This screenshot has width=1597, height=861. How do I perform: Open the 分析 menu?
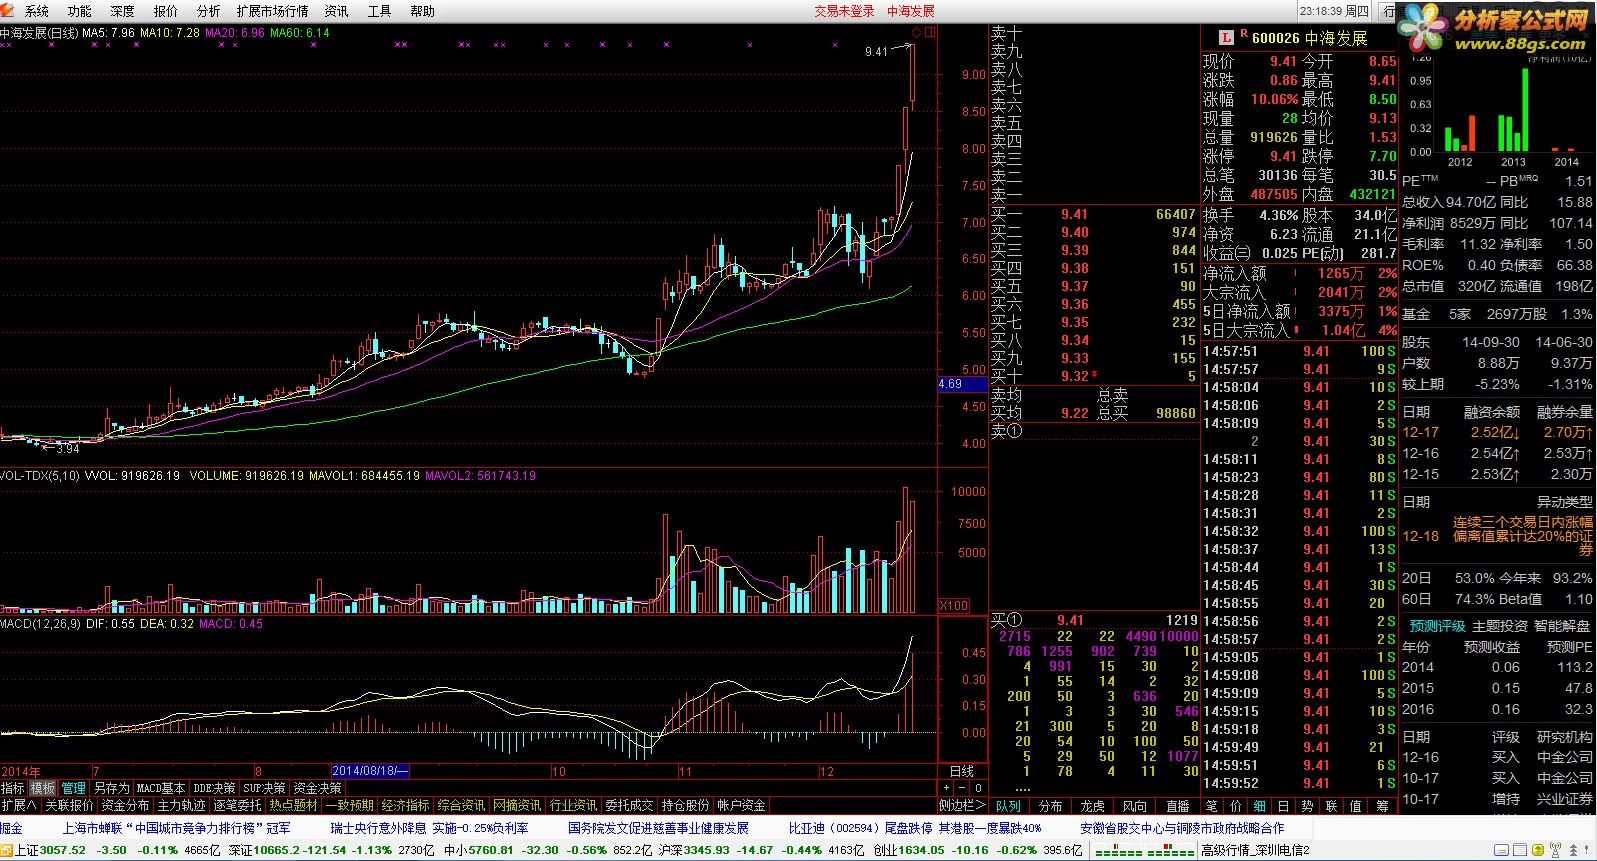pos(208,11)
